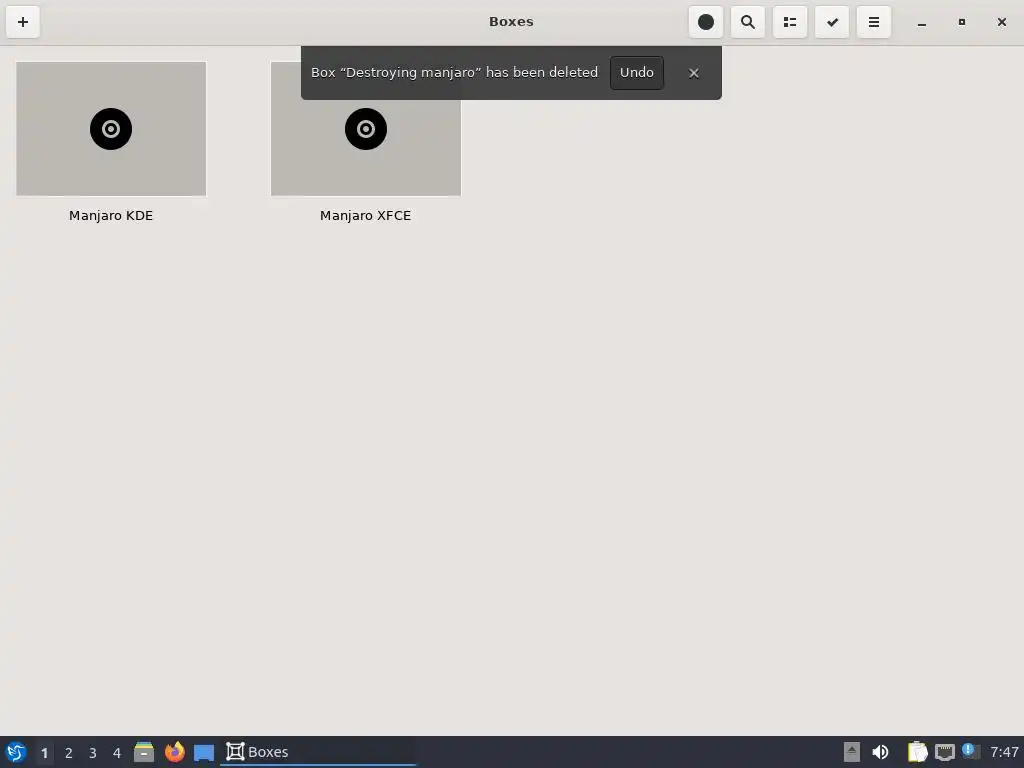Click the dark circle button in header bar
Viewport: 1024px width, 768px height.
[x=705, y=22]
